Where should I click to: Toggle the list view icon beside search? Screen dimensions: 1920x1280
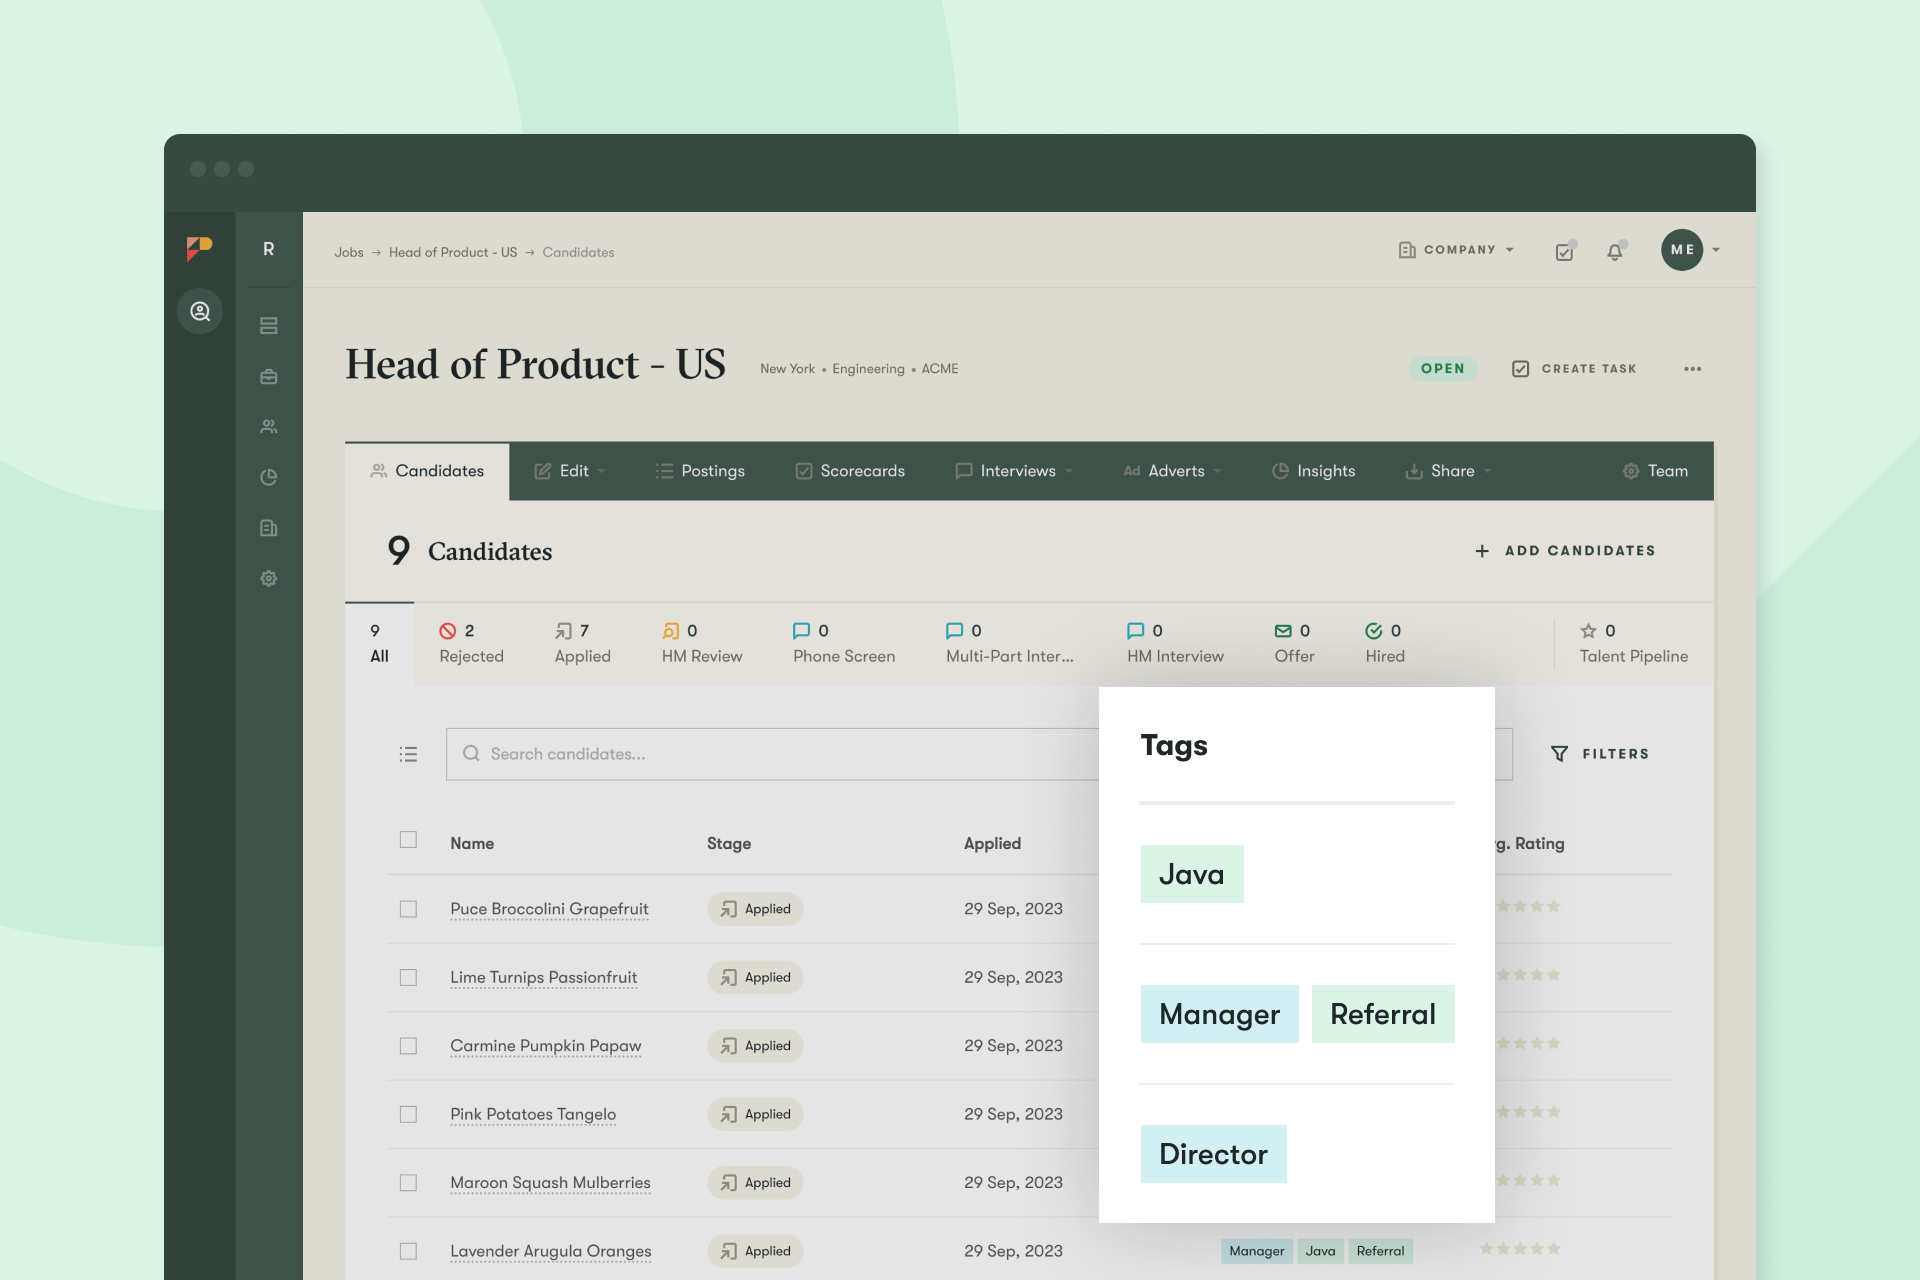(x=408, y=754)
